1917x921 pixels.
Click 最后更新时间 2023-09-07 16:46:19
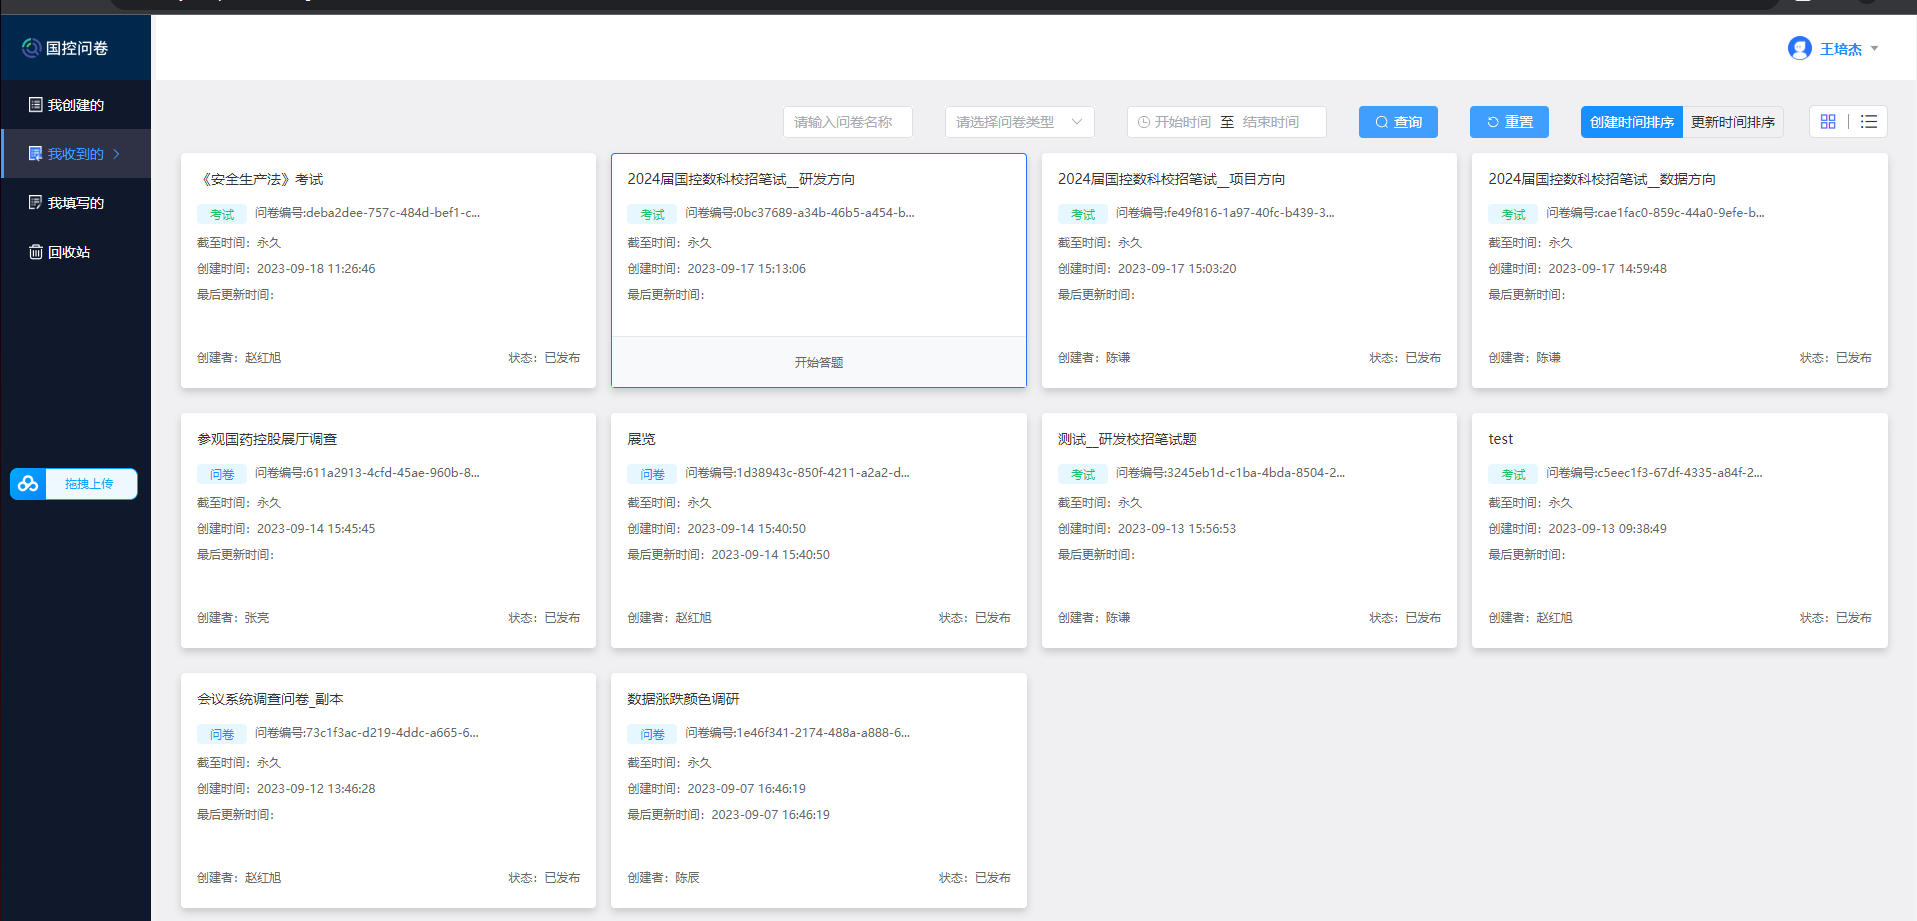[x=728, y=815]
